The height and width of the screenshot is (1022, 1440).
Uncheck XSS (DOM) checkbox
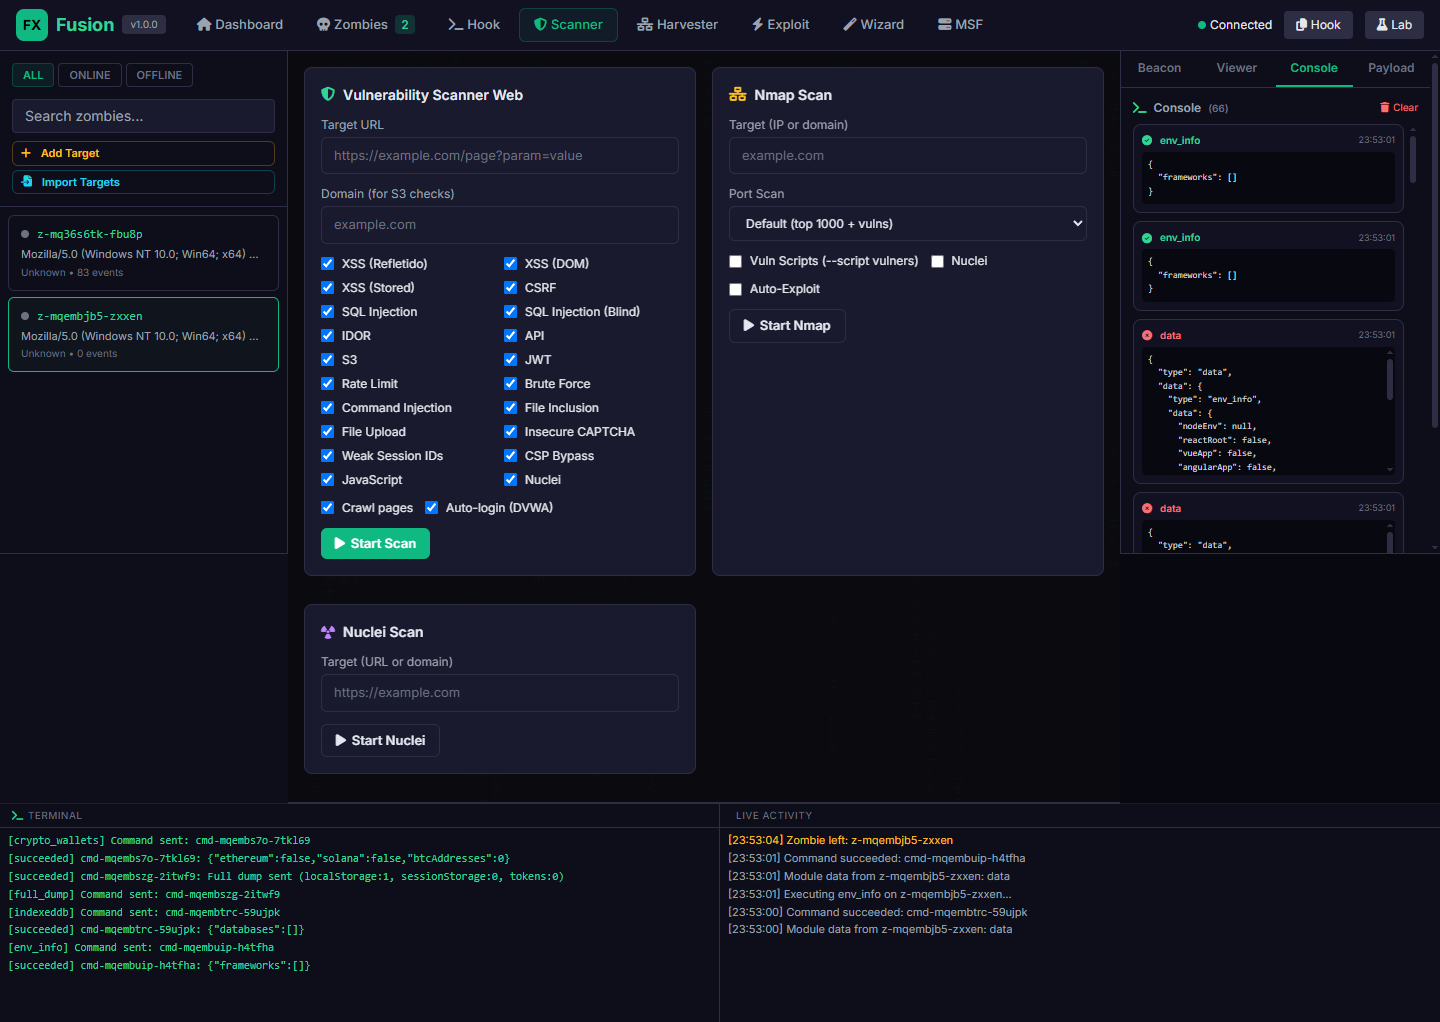pos(510,264)
